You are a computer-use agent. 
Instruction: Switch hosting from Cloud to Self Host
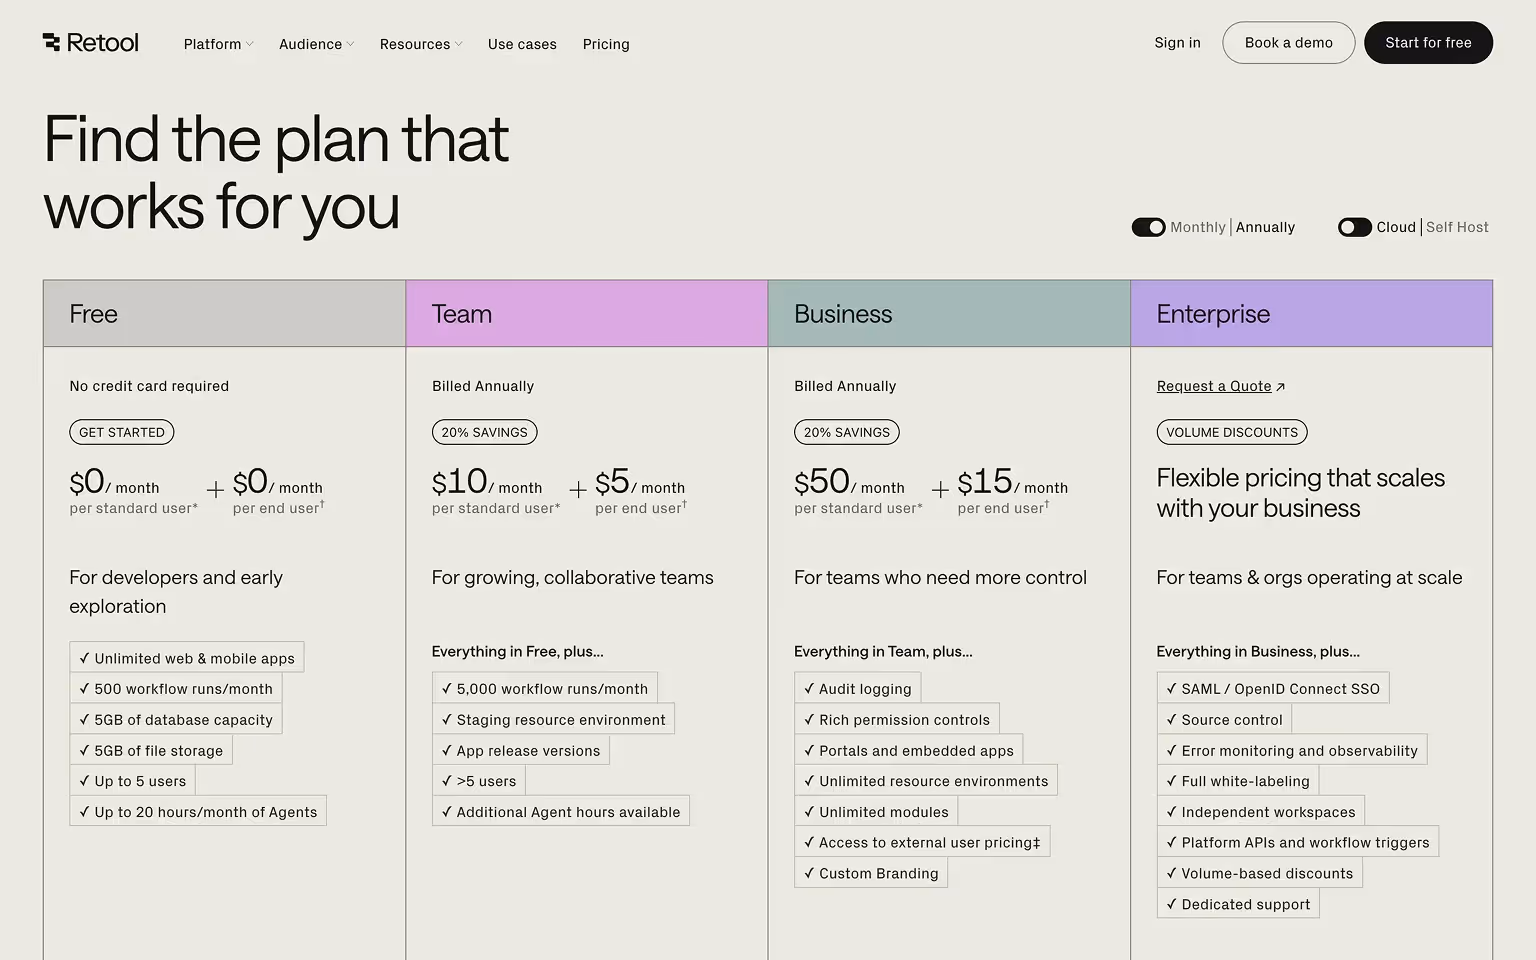click(1355, 227)
